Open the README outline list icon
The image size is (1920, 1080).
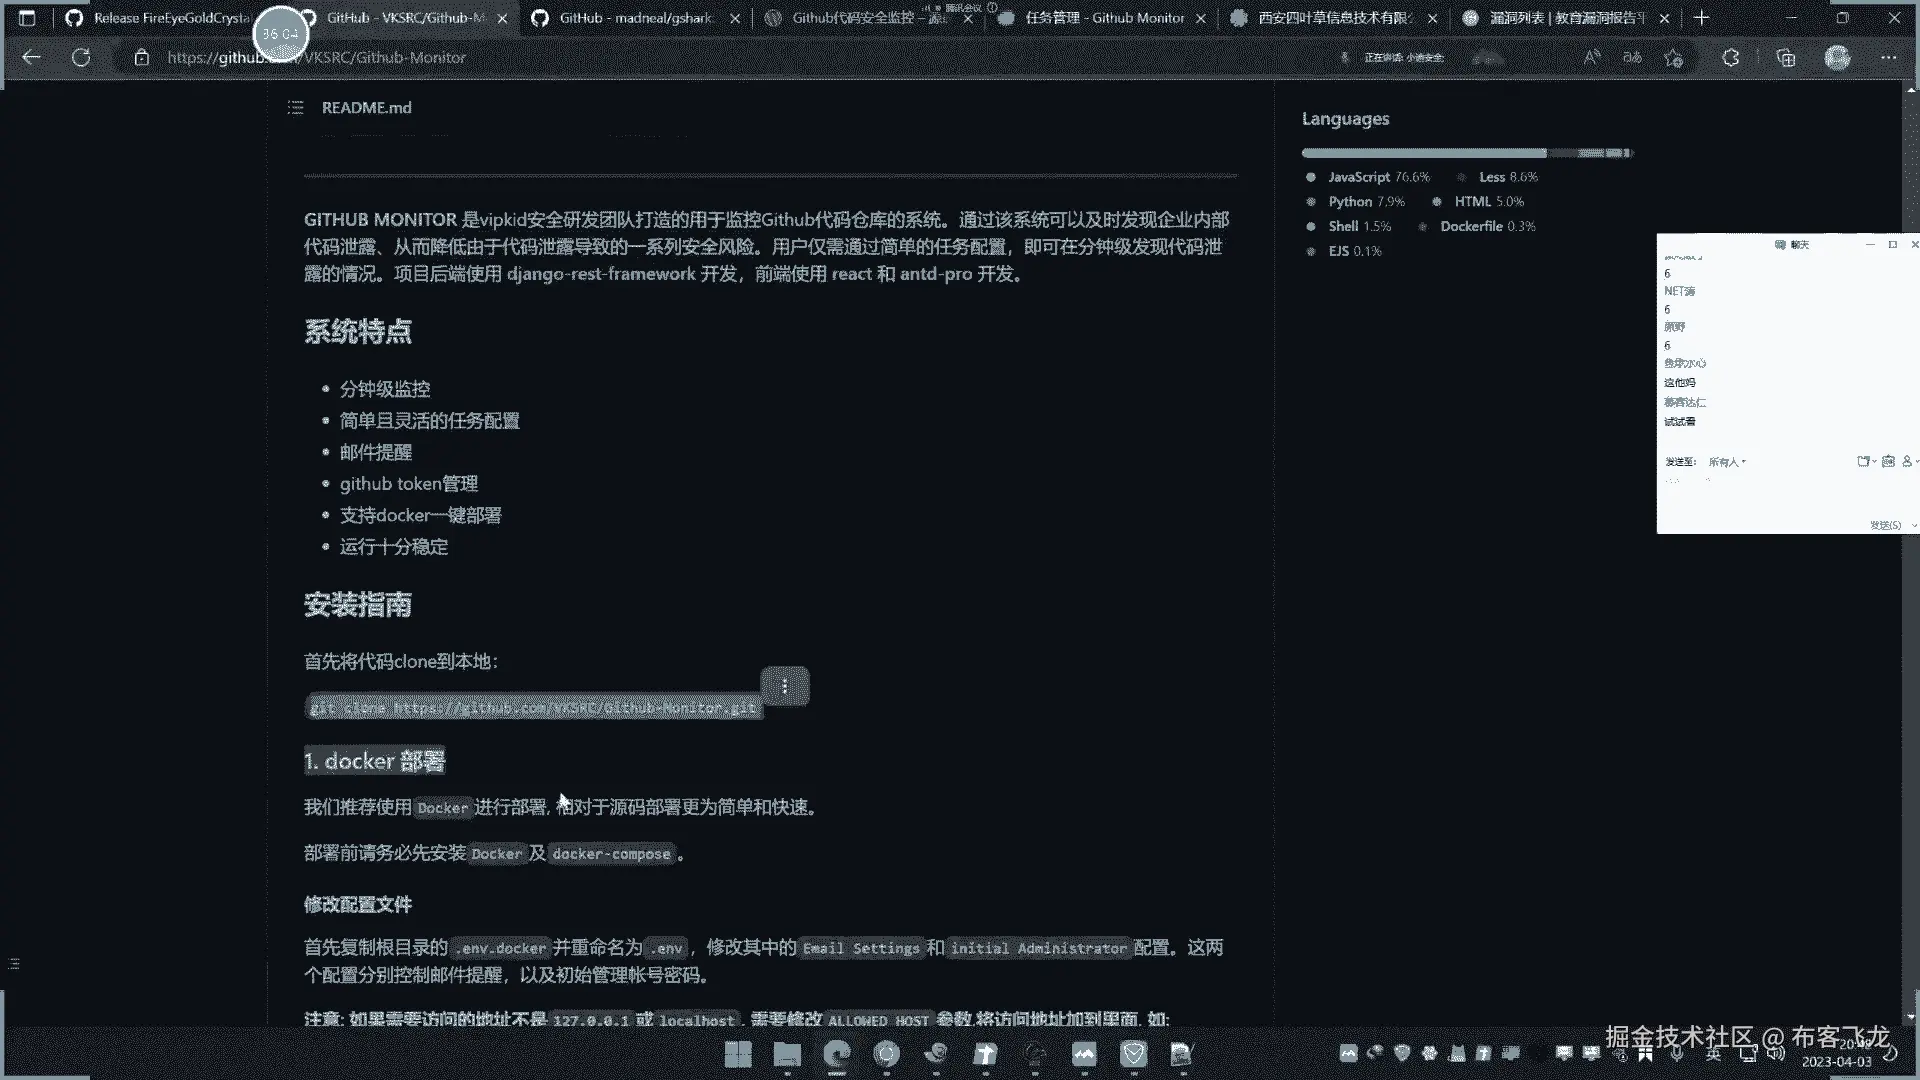[295, 108]
